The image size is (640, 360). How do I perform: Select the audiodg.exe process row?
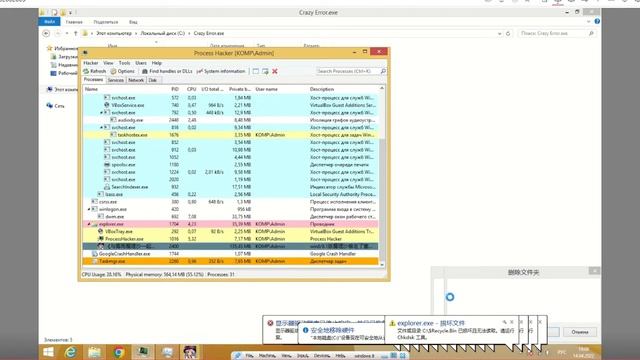[x=231, y=120]
